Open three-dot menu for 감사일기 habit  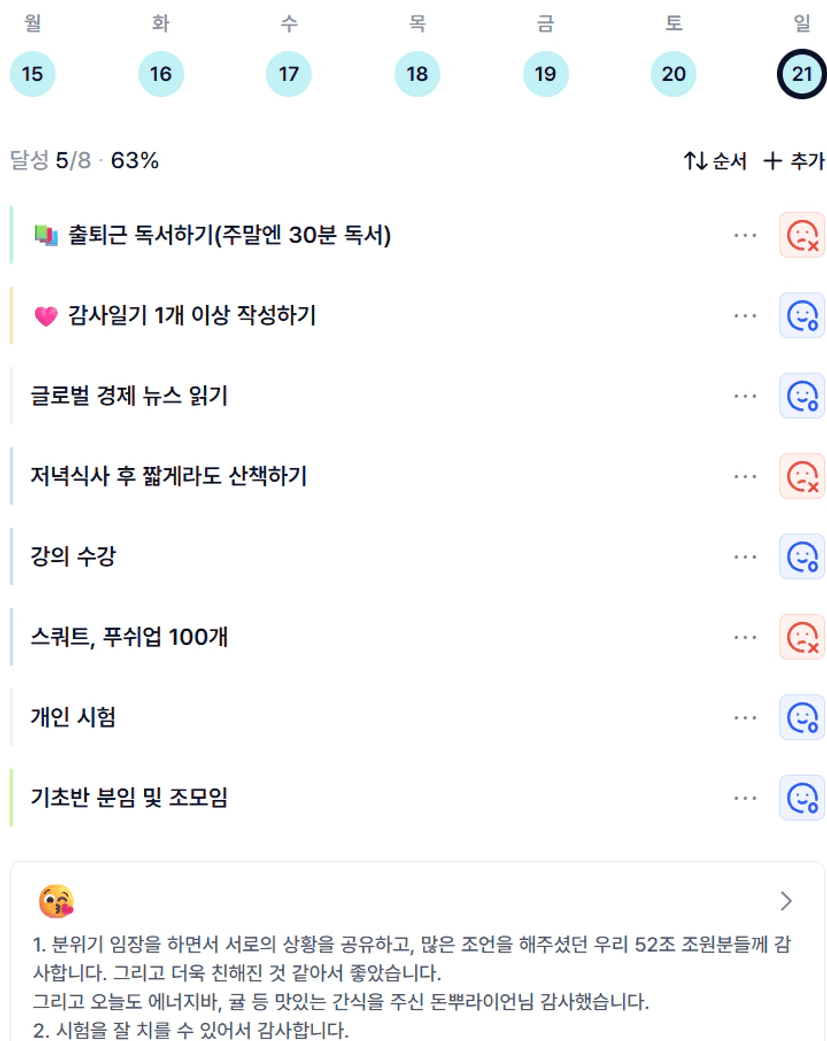(x=745, y=316)
